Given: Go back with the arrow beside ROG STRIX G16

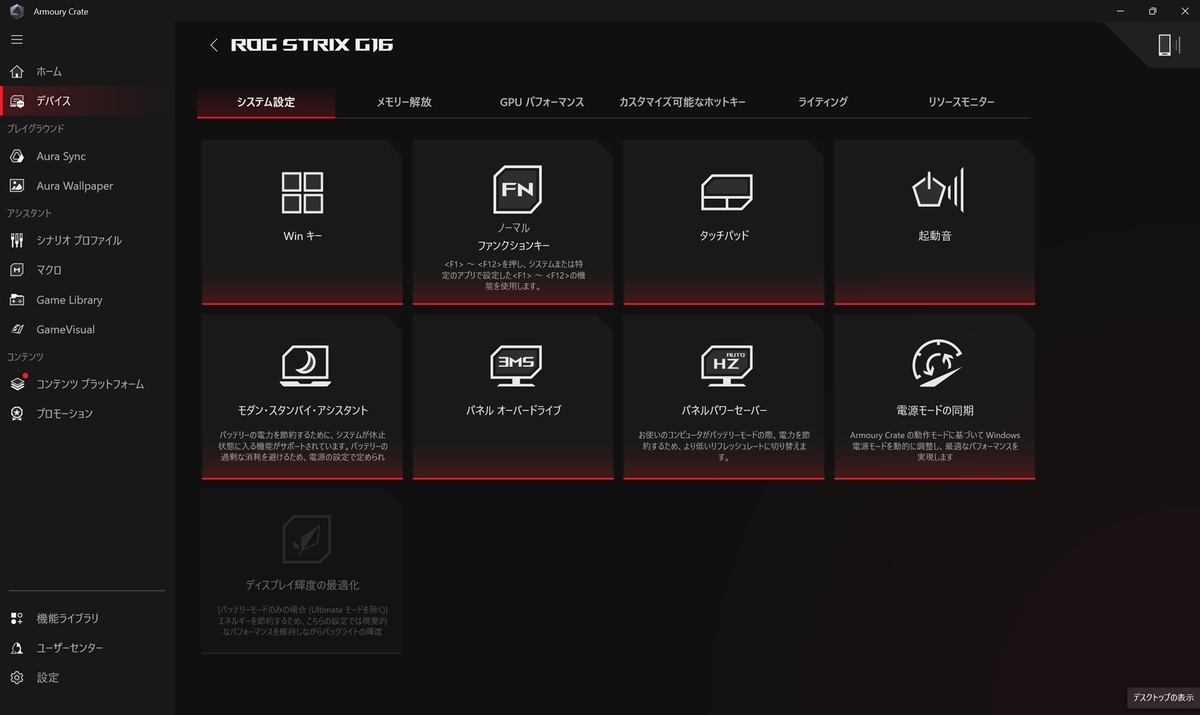Looking at the screenshot, I should pyautogui.click(x=213, y=45).
